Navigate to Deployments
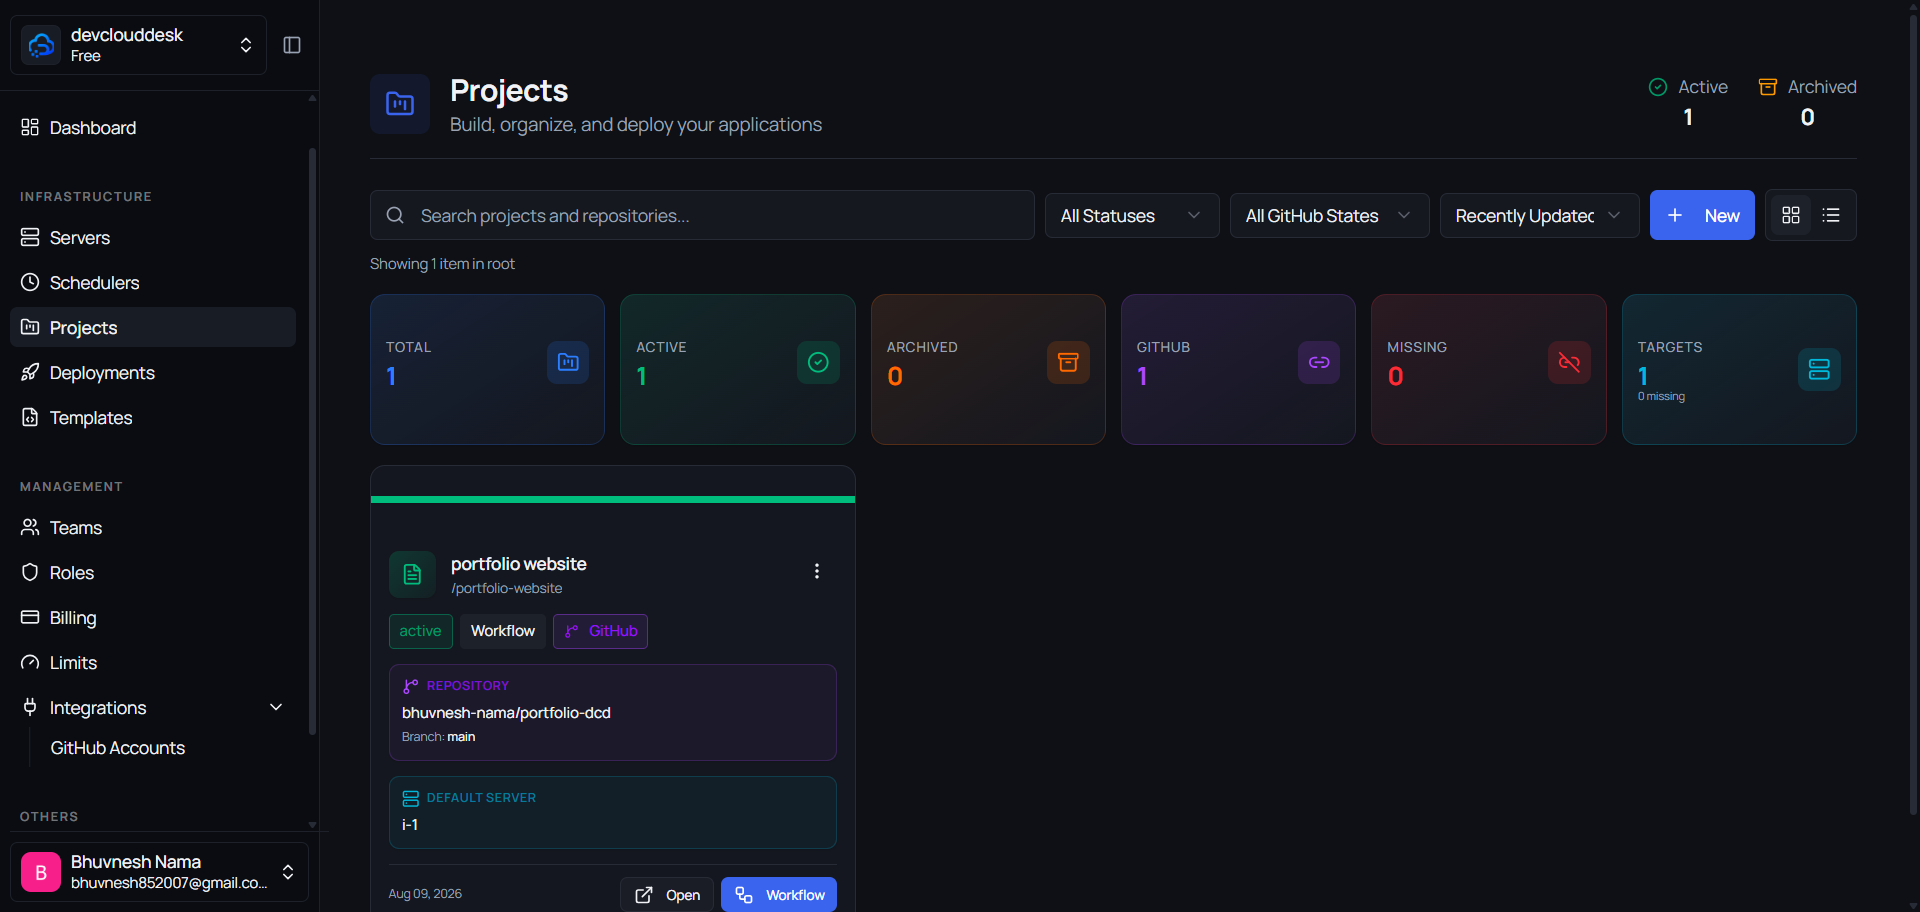This screenshot has width=1920, height=912. [153, 373]
